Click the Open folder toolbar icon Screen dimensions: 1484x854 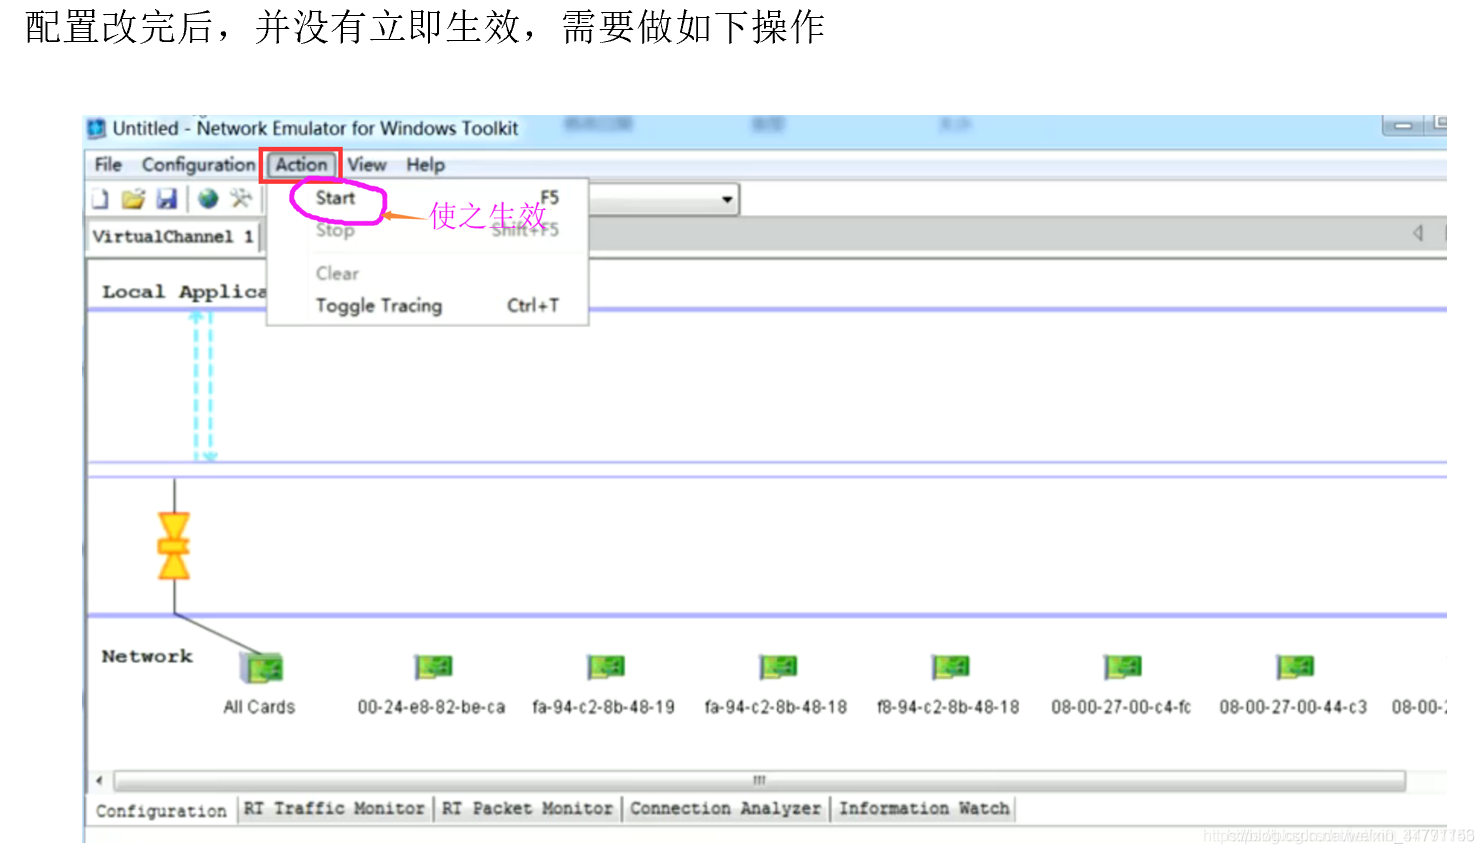133,199
